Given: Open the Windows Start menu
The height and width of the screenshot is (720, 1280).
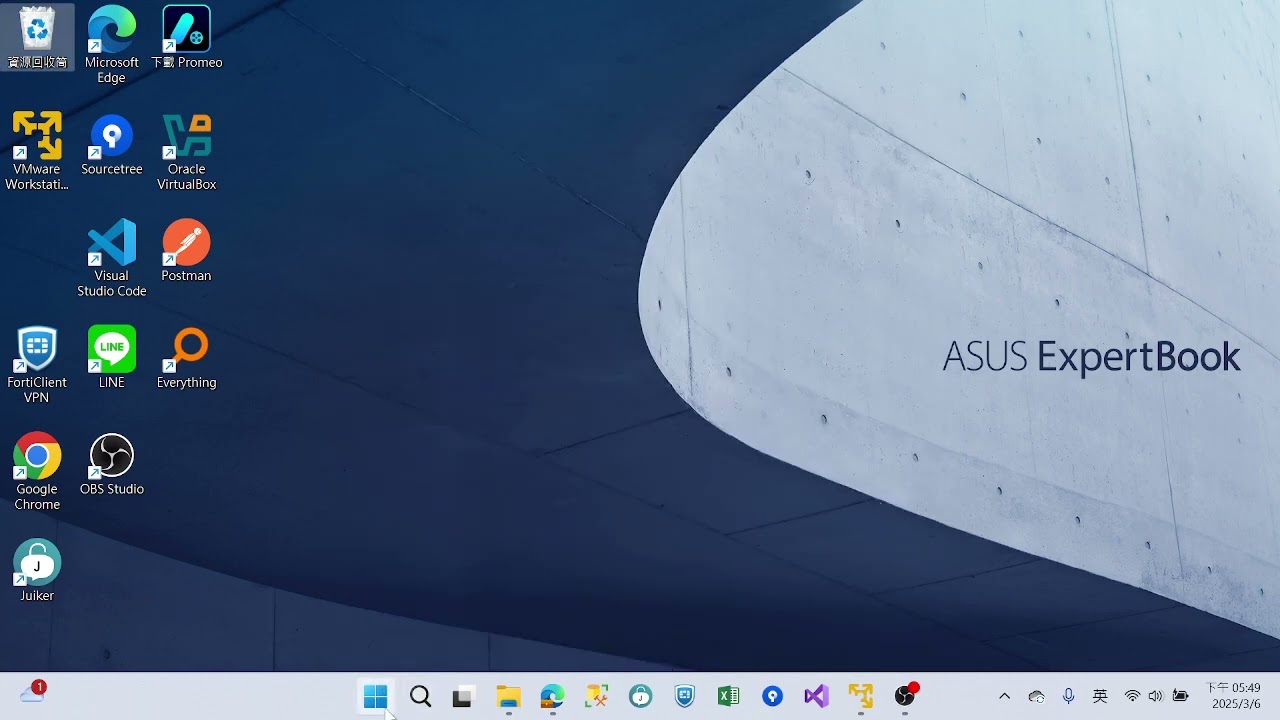Looking at the screenshot, I should click(x=376, y=697).
